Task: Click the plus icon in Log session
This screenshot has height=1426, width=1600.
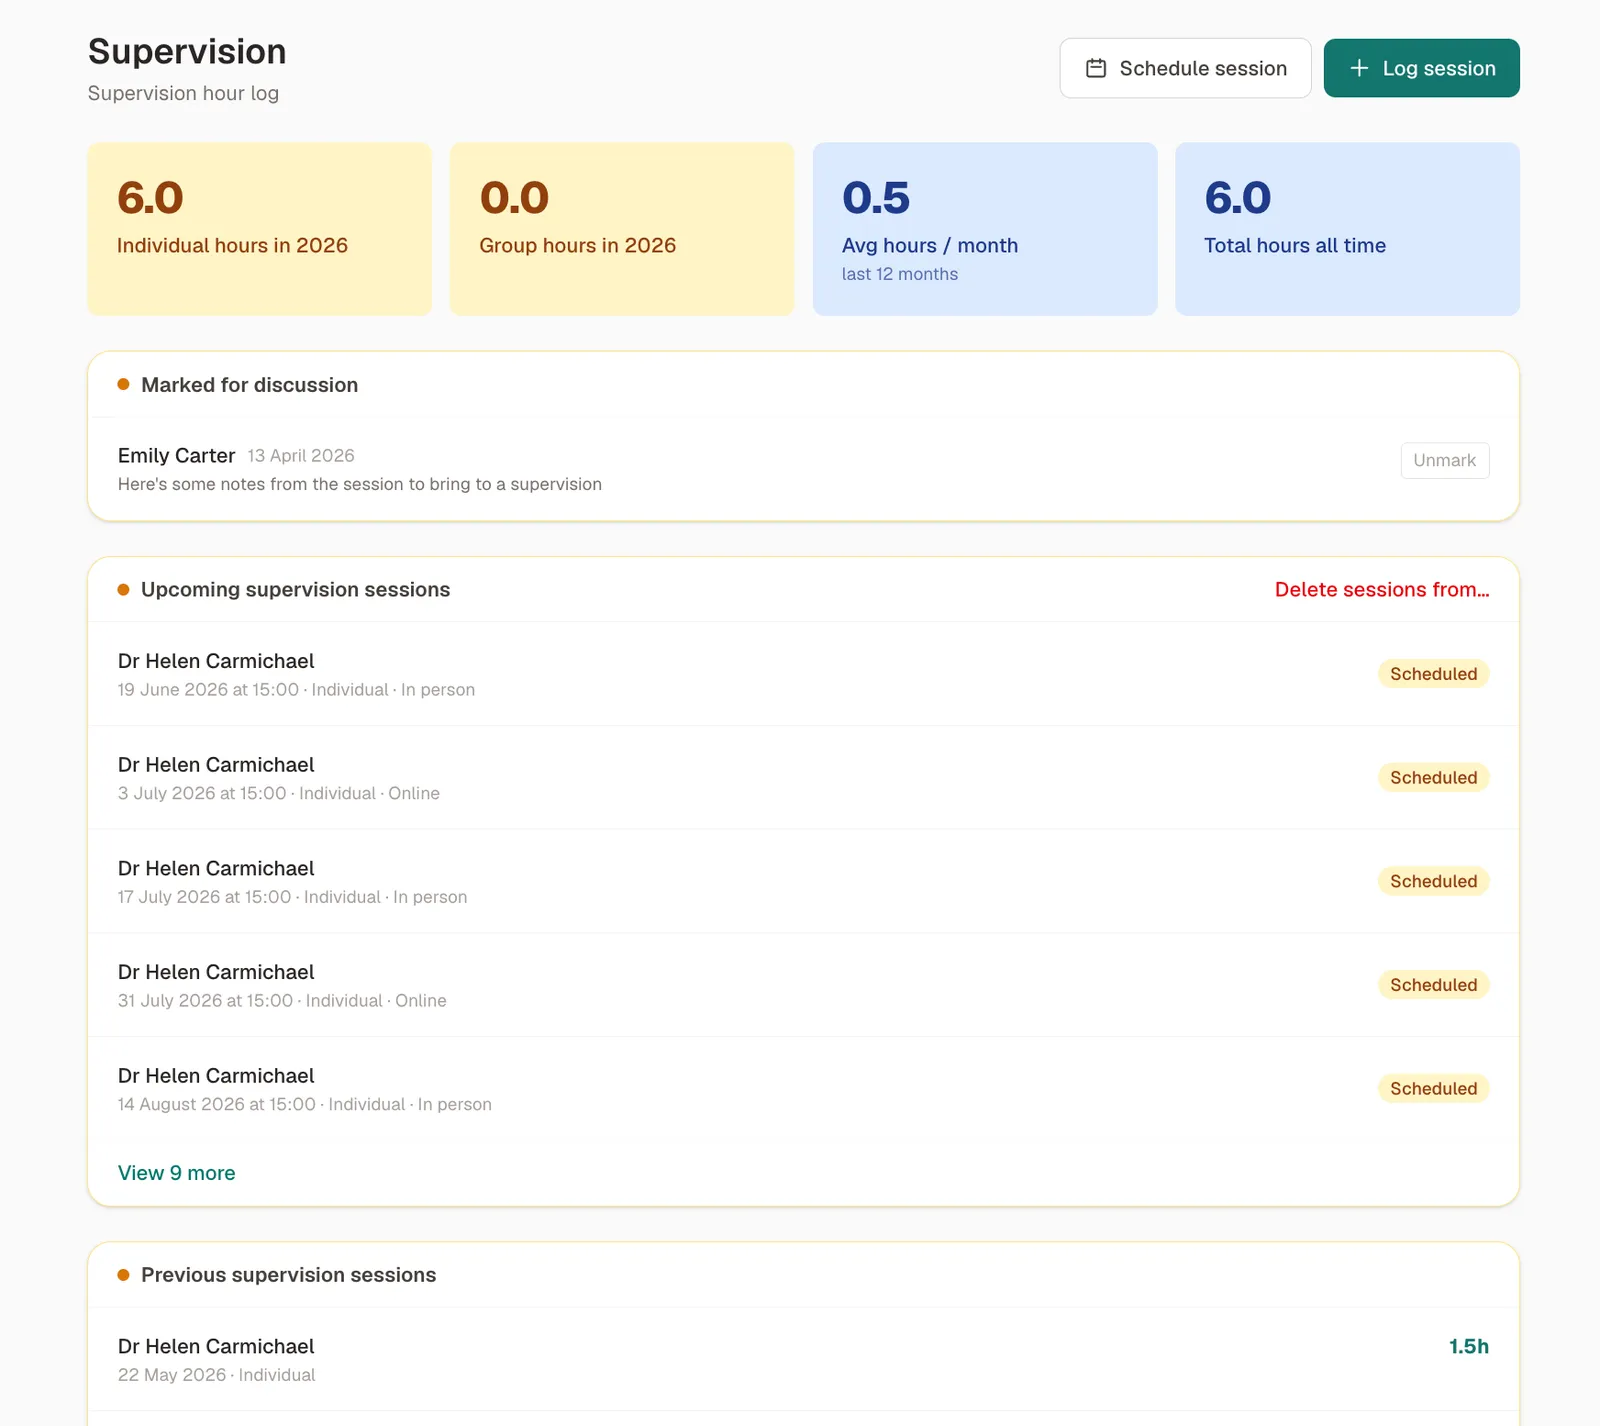Action: point(1359,68)
